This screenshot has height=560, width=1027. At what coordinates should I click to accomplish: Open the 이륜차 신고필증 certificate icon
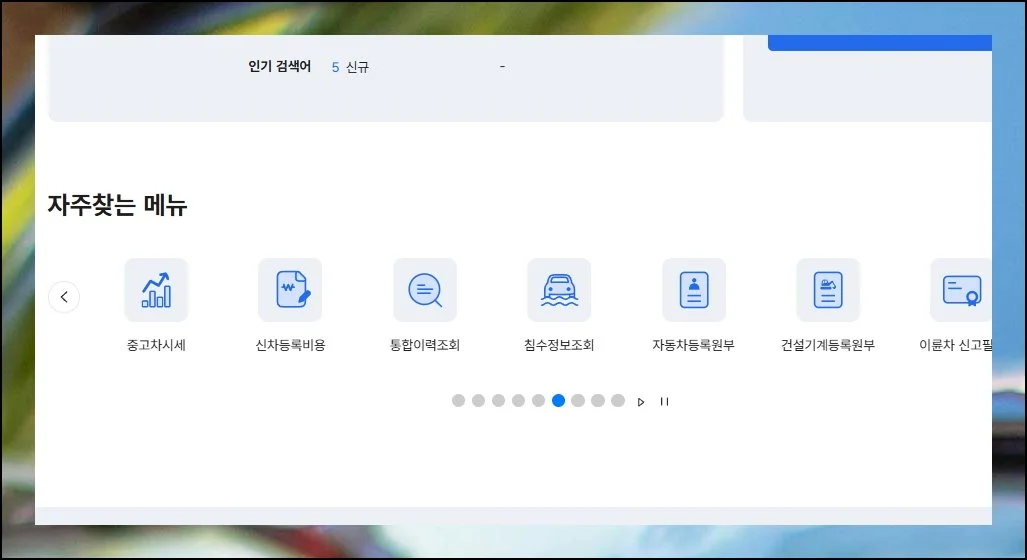point(961,290)
